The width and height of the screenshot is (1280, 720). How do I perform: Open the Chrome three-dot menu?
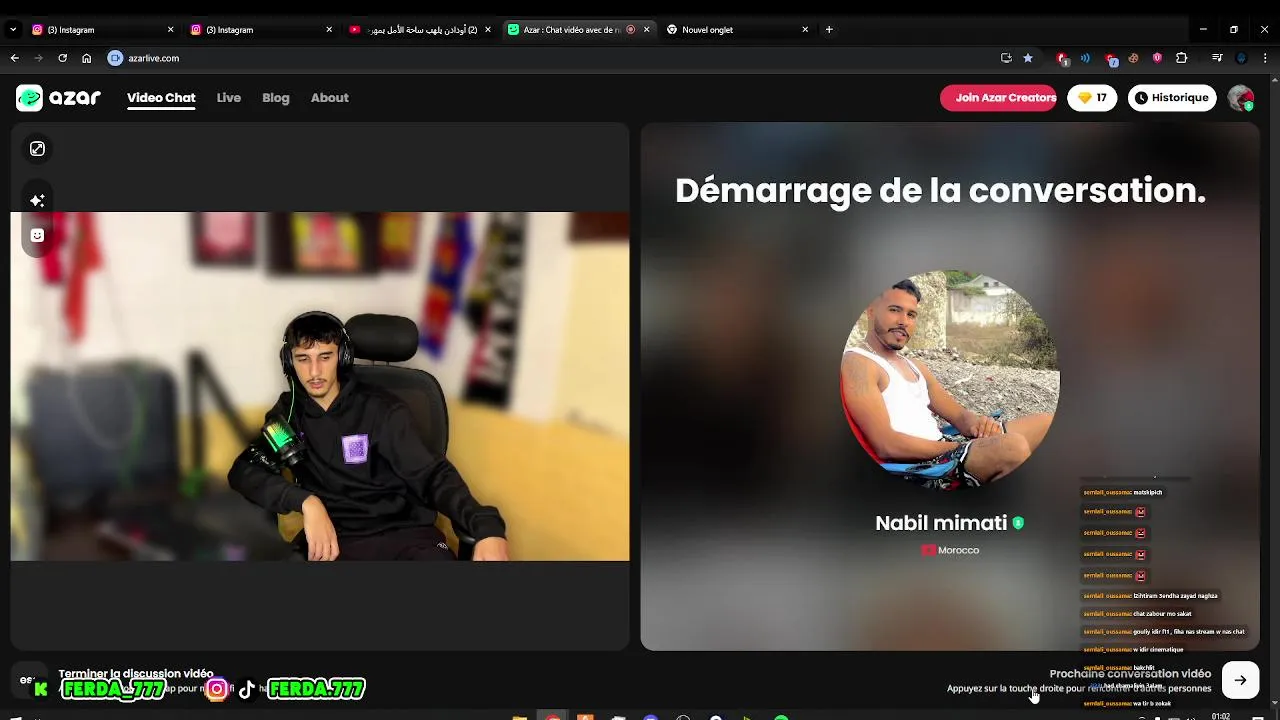[1265, 58]
